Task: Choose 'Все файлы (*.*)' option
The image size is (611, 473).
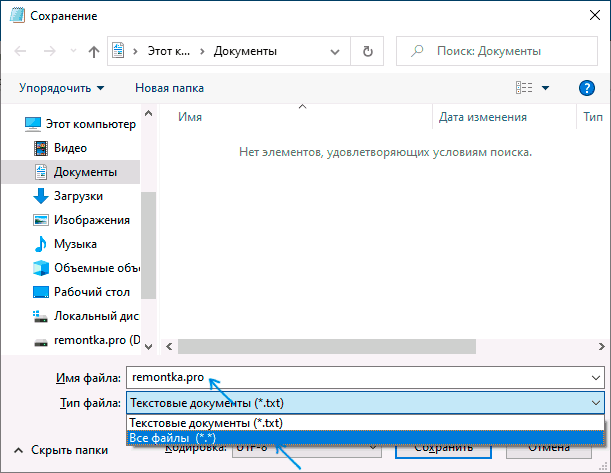Action: tap(366, 438)
